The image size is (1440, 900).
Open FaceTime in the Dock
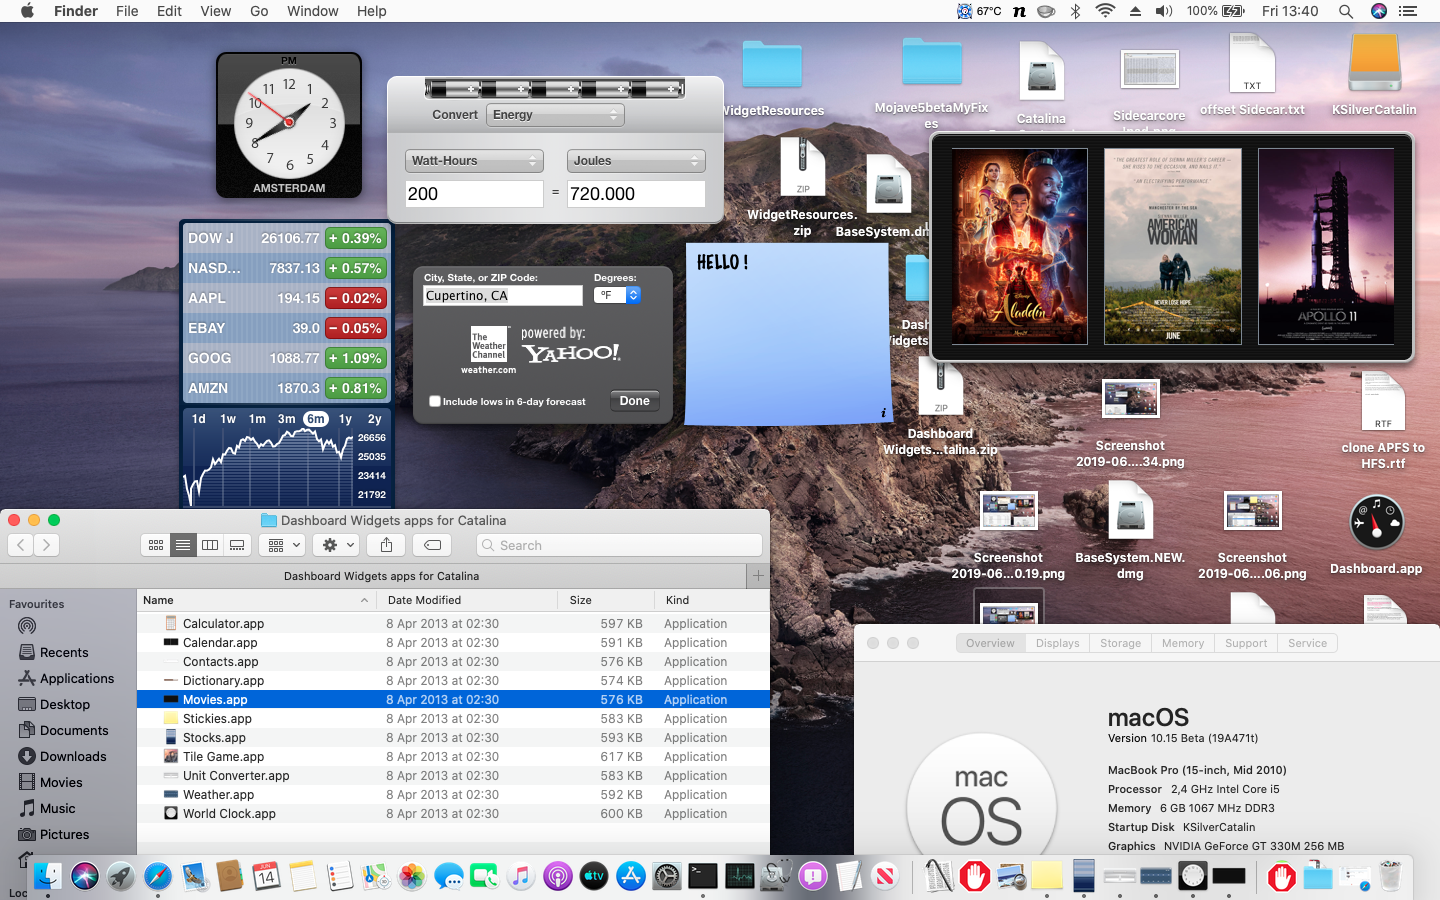(x=485, y=877)
